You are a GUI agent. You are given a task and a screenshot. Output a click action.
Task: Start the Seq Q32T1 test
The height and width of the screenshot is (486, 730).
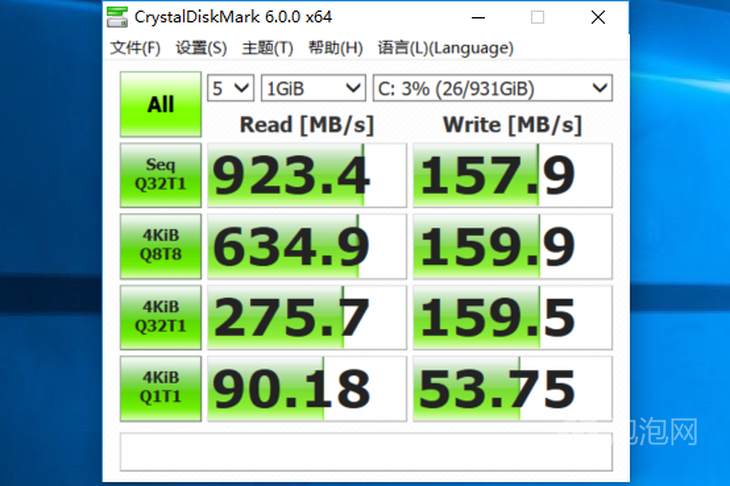tap(161, 175)
